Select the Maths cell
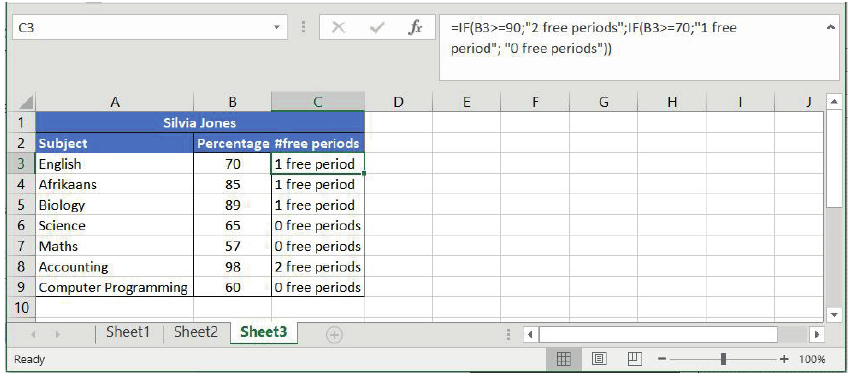The width and height of the screenshot is (848, 374). click(x=114, y=246)
